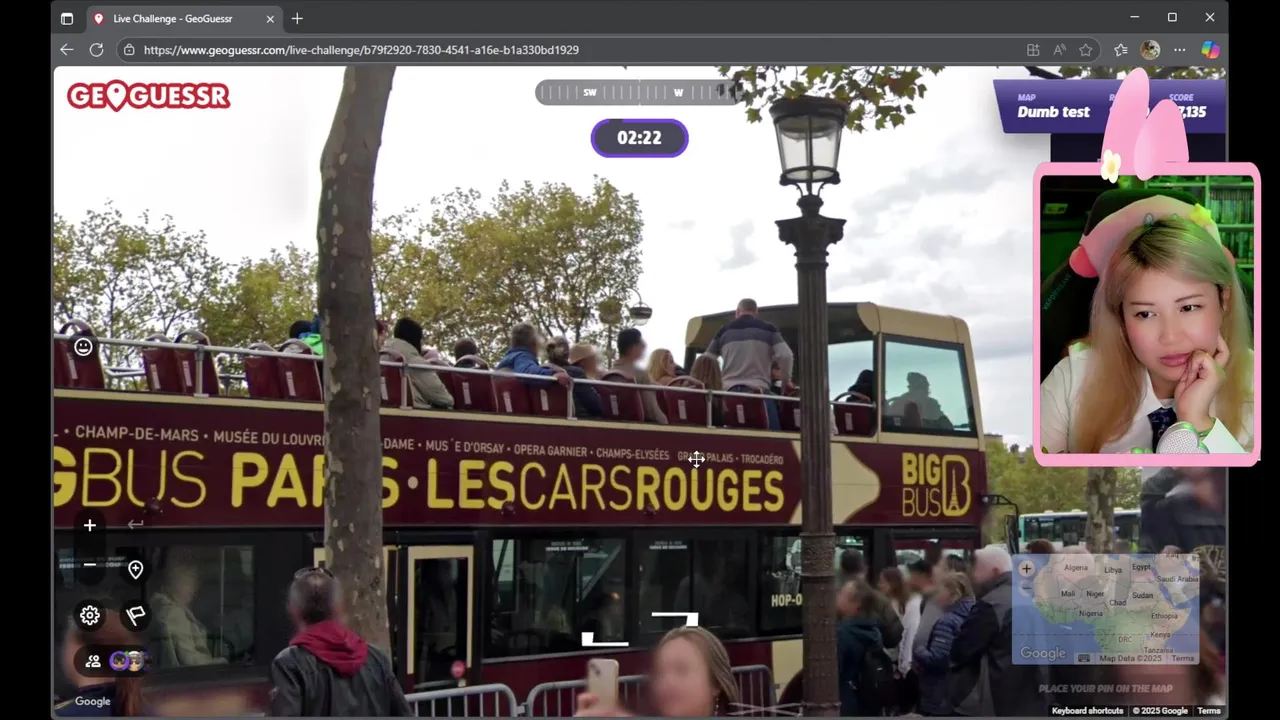Open a new browser tab
Screen dimensions: 1280x720
coord(297,18)
